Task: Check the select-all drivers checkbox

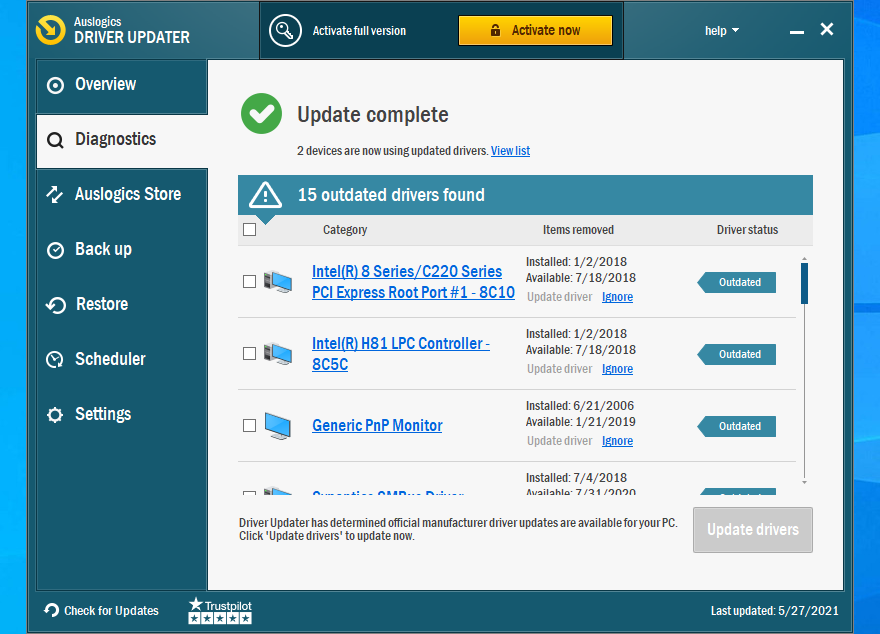Action: click(x=249, y=229)
